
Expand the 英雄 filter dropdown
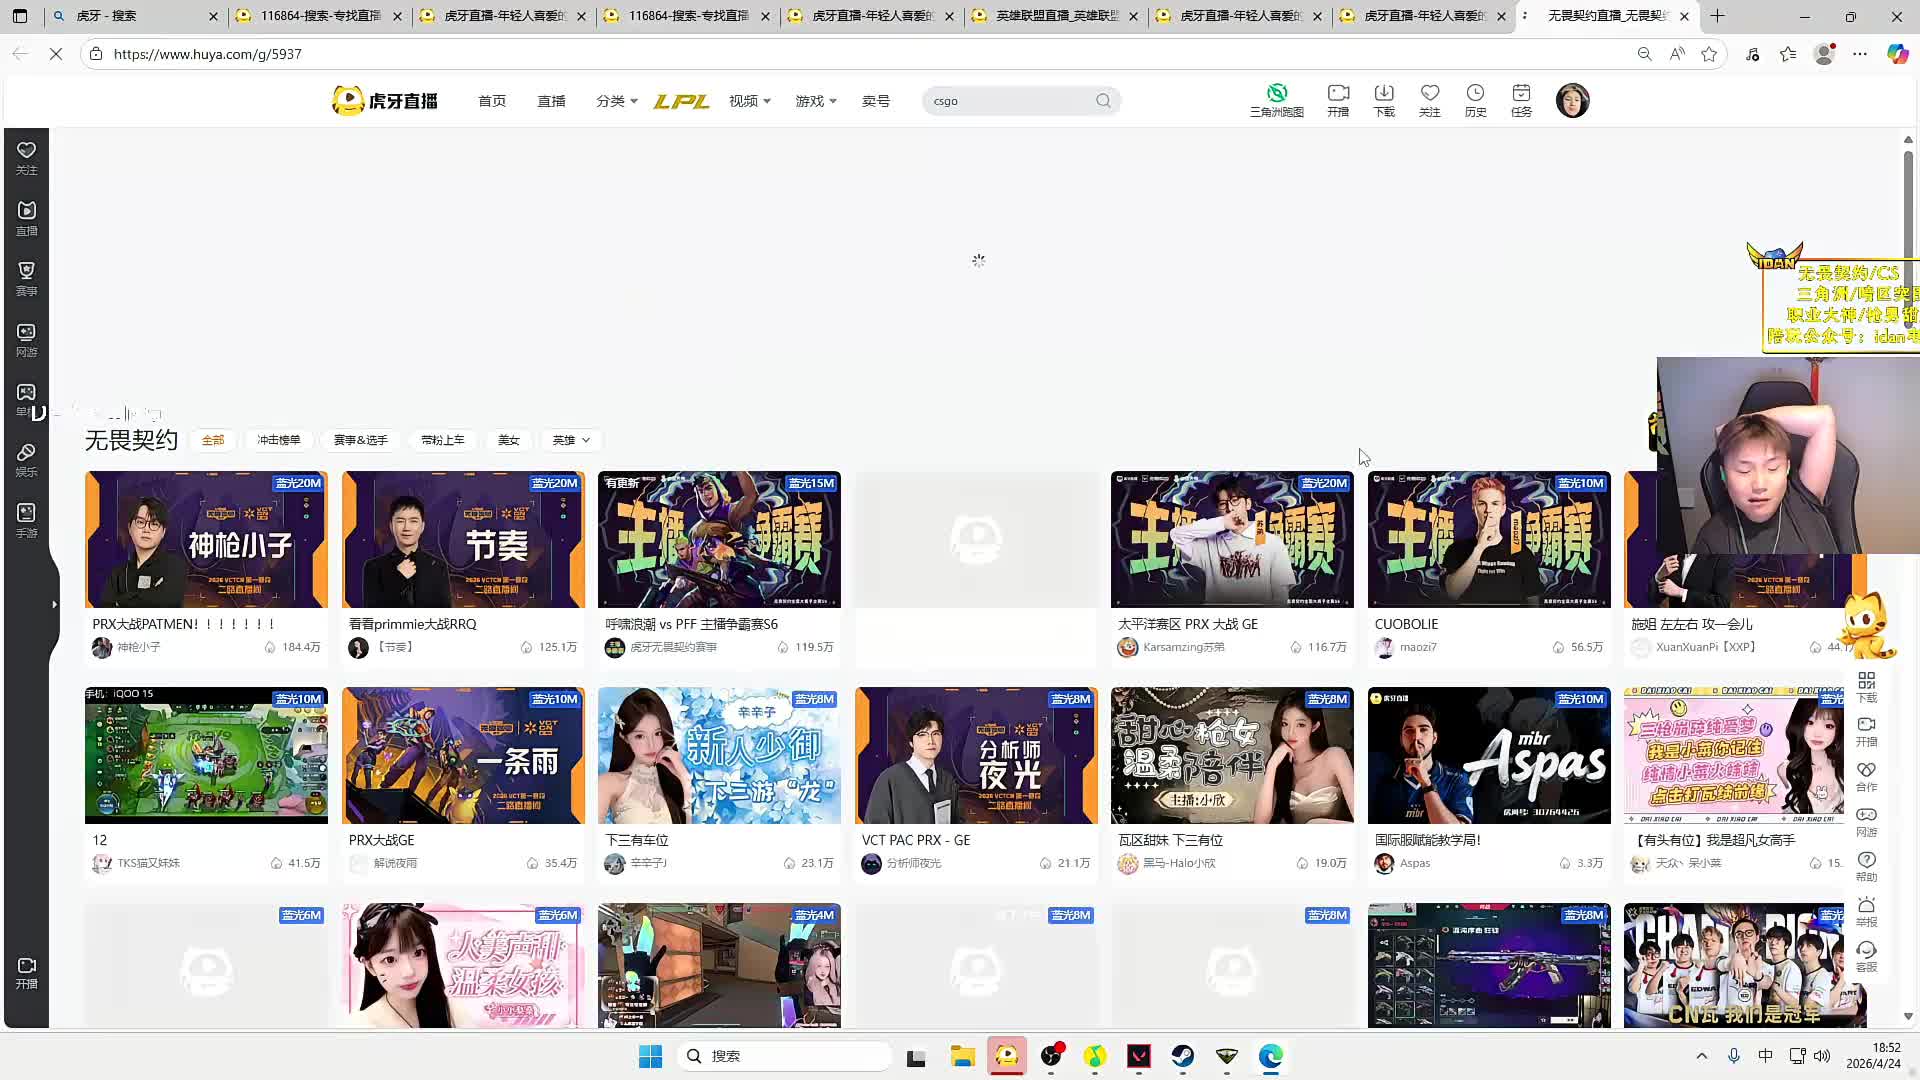point(571,440)
